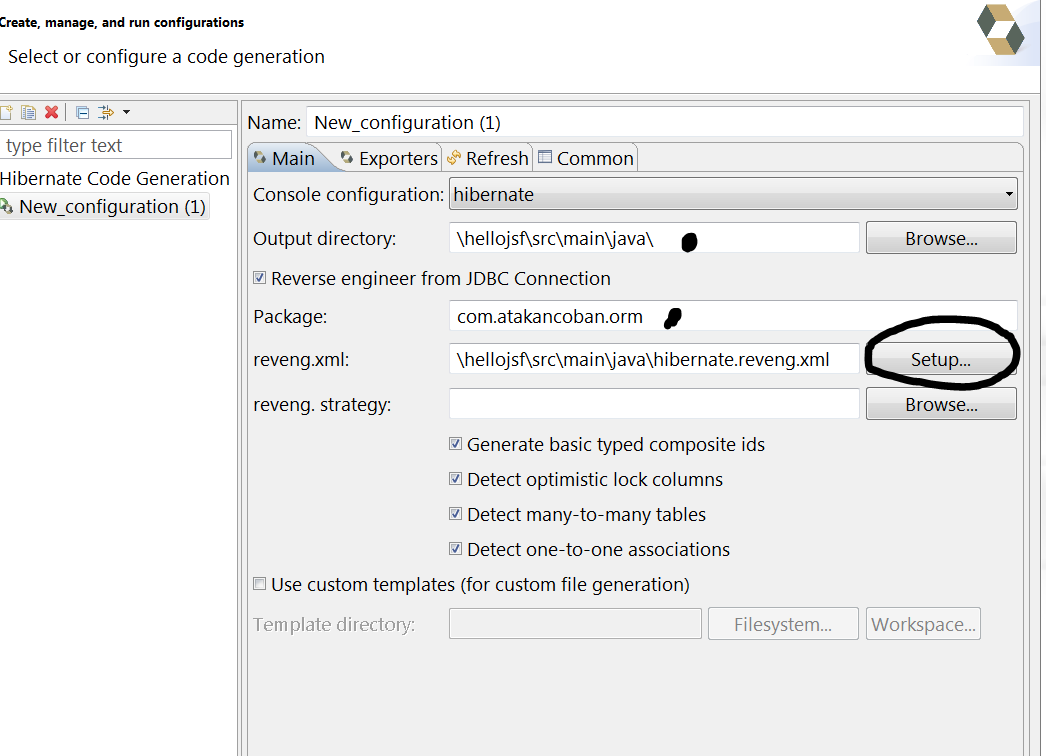Click the Filesystem... button
Viewport: 1046px width, 756px height.
[783, 624]
